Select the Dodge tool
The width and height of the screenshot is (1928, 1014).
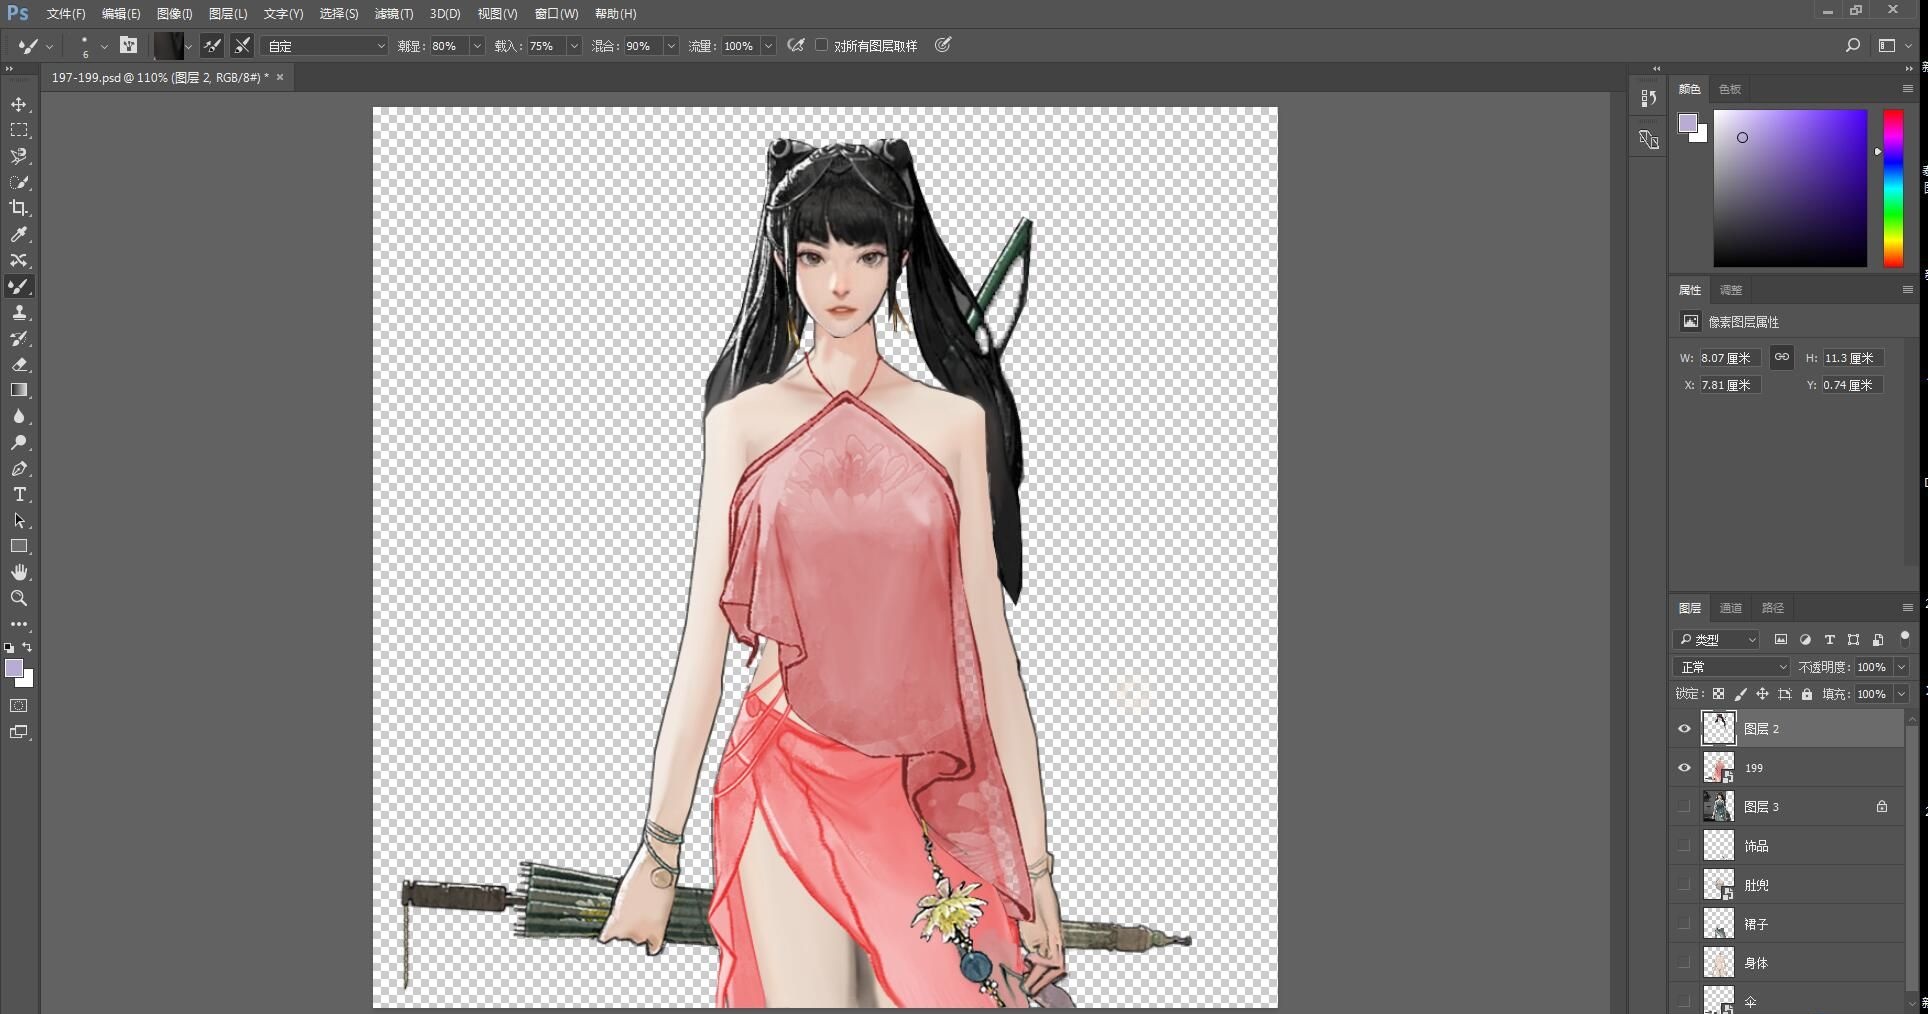tap(19, 442)
